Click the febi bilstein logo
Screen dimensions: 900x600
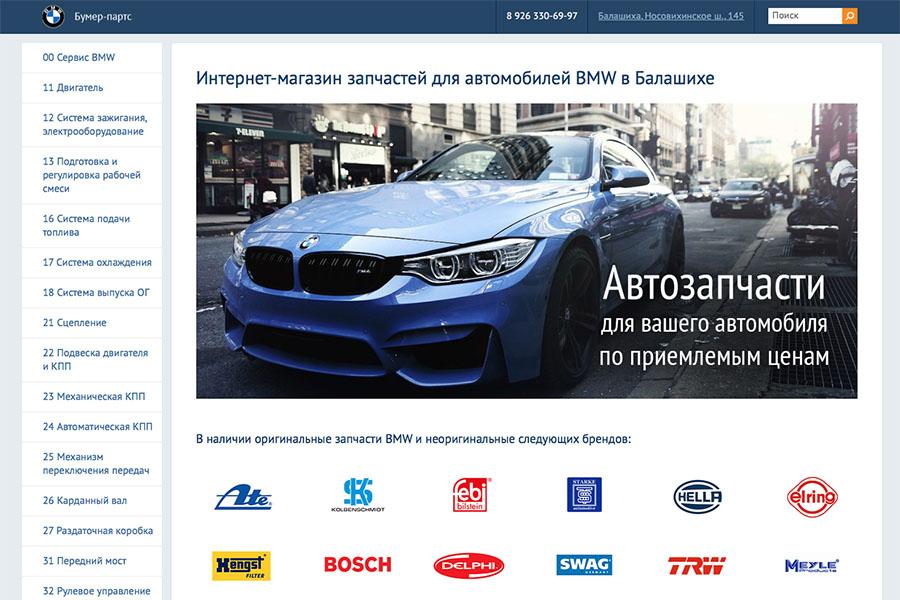click(x=470, y=495)
